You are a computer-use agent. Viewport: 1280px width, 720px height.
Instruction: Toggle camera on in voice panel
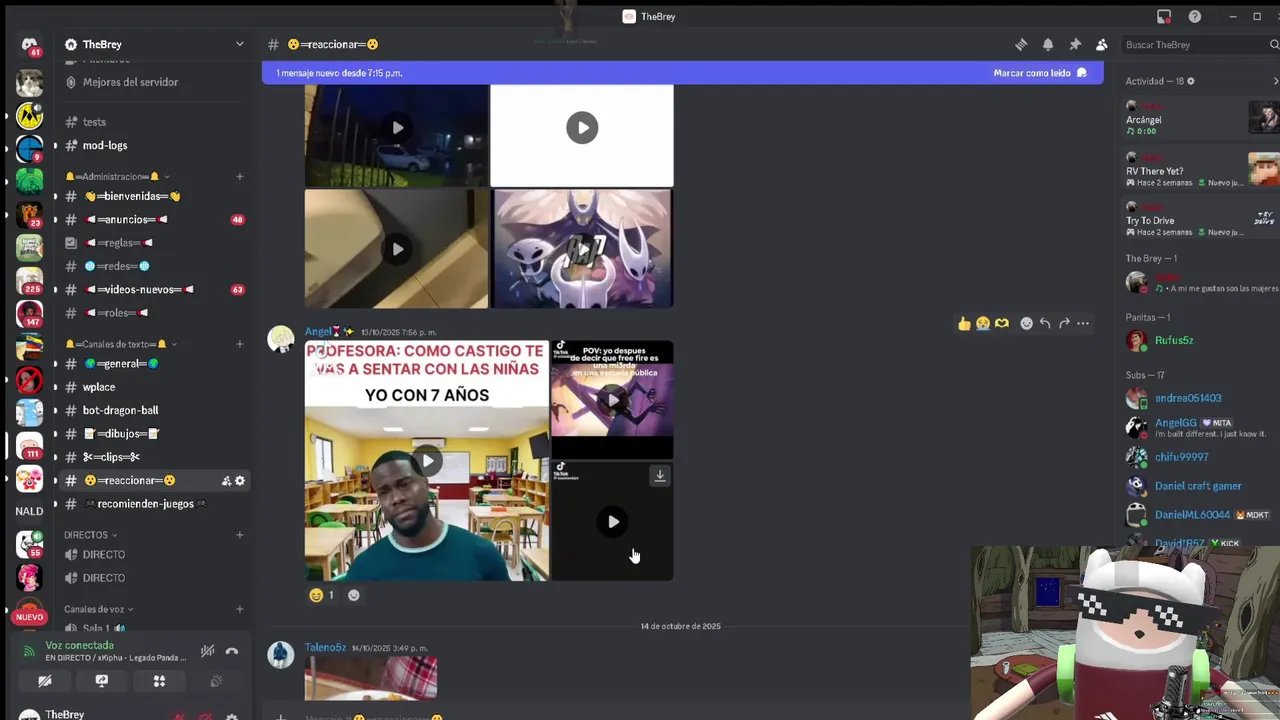[x=45, y=681]
